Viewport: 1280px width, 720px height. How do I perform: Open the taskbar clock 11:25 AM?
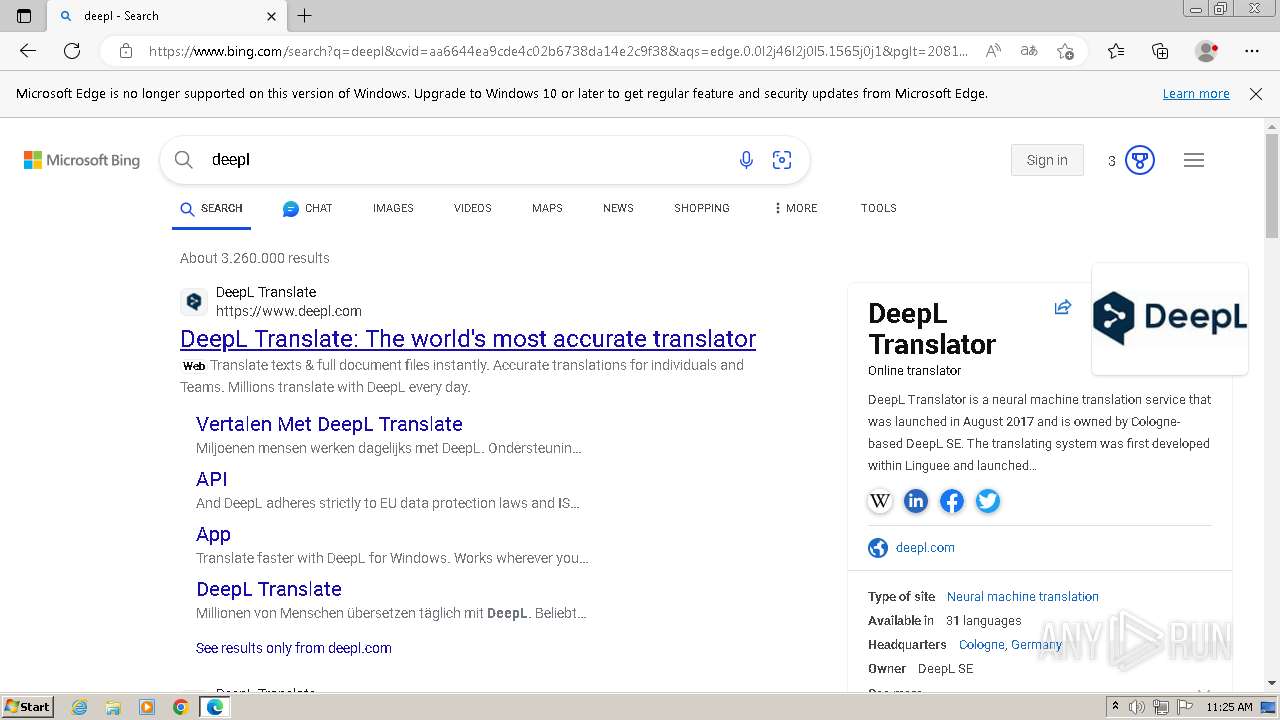[1229, 707]
